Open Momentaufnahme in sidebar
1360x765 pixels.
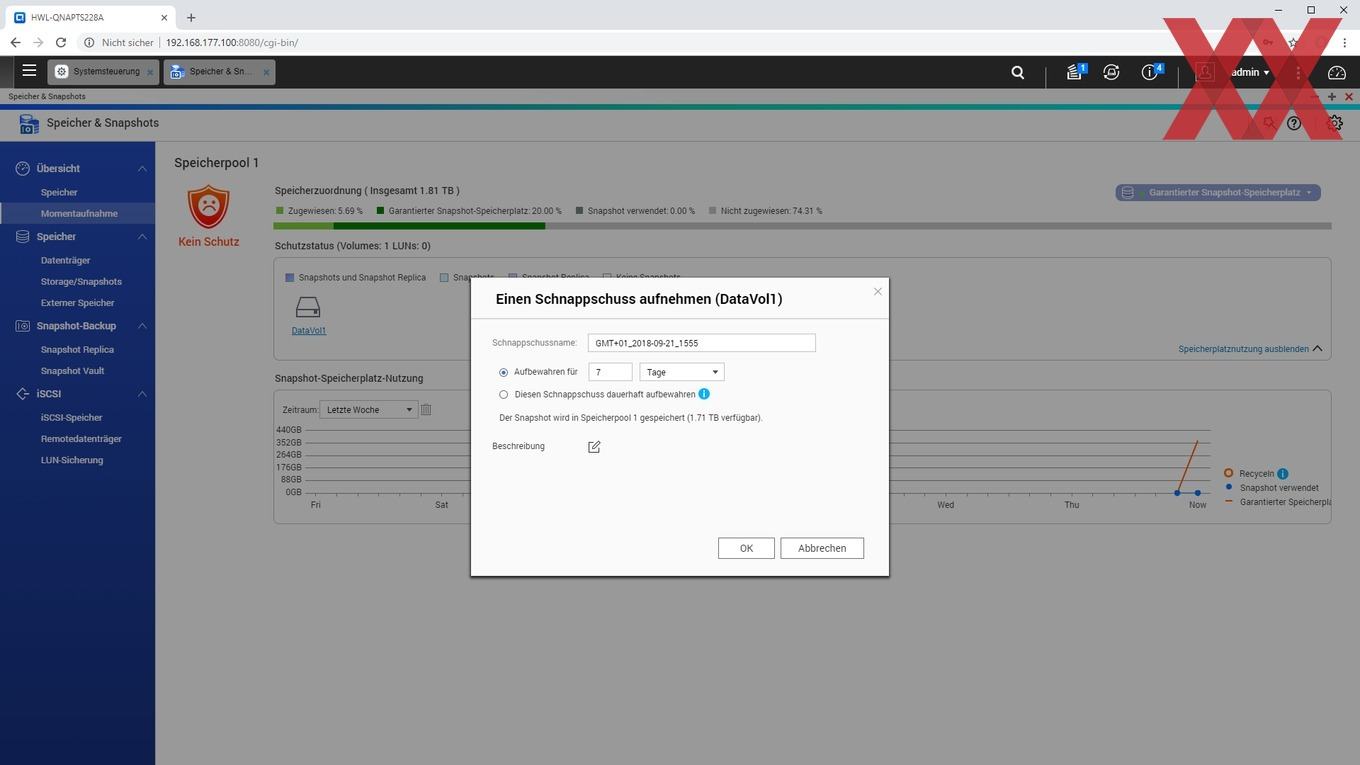79,213
